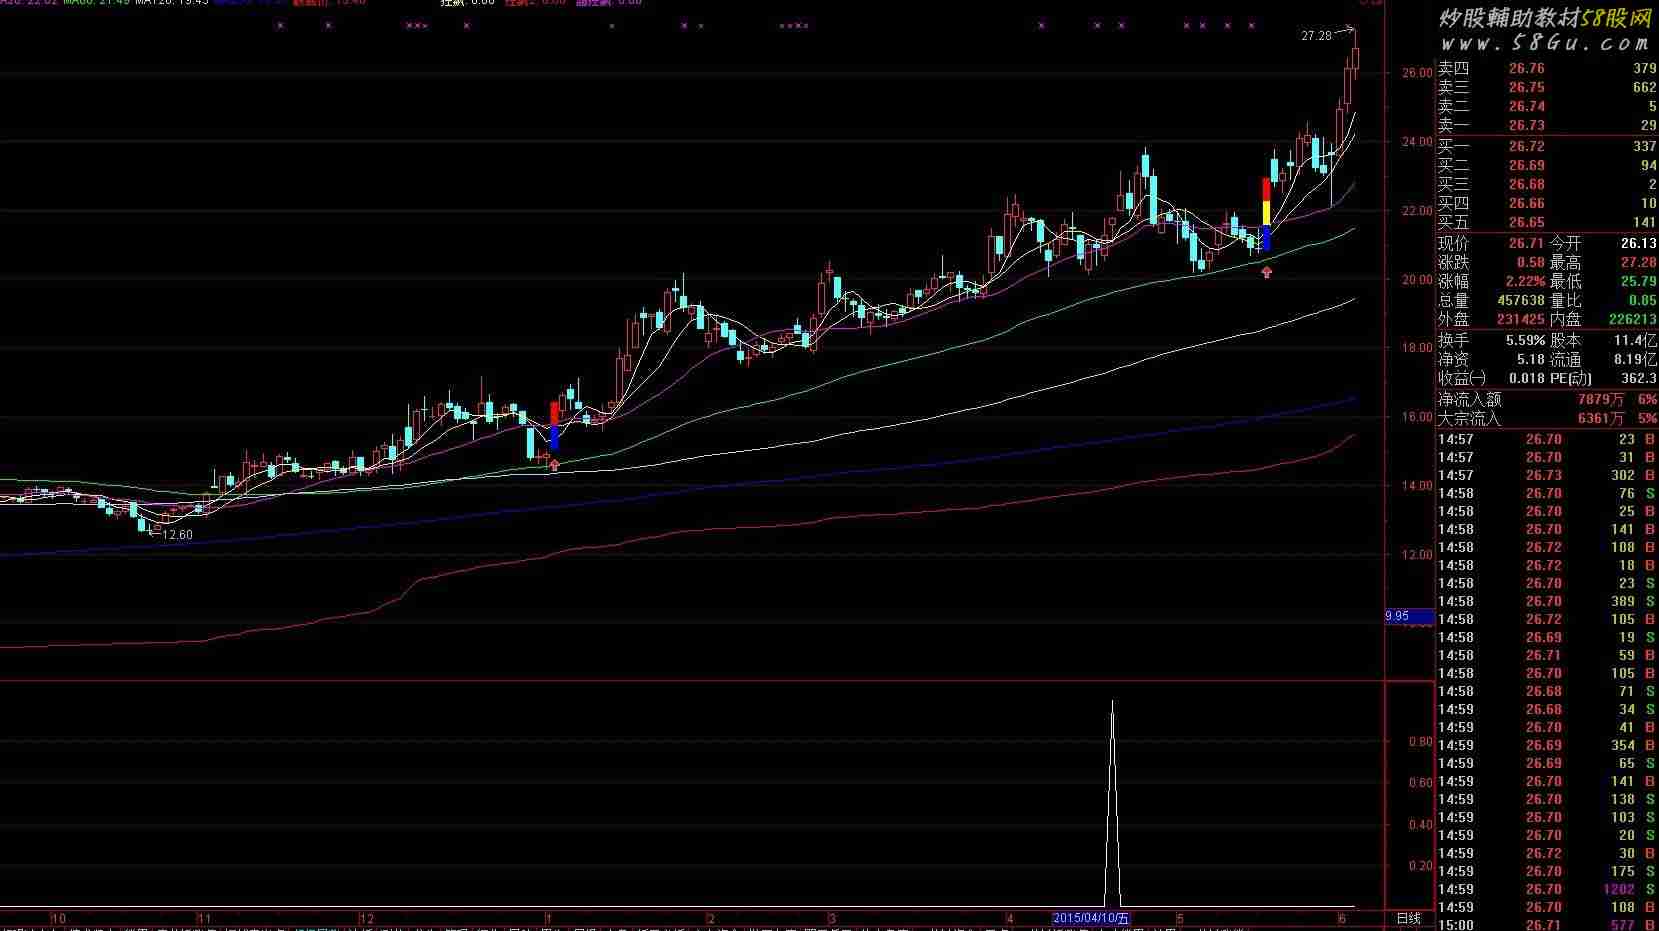Click the red-blue signal bar near January
This screenshot has height=931, width=1659.
554,425
